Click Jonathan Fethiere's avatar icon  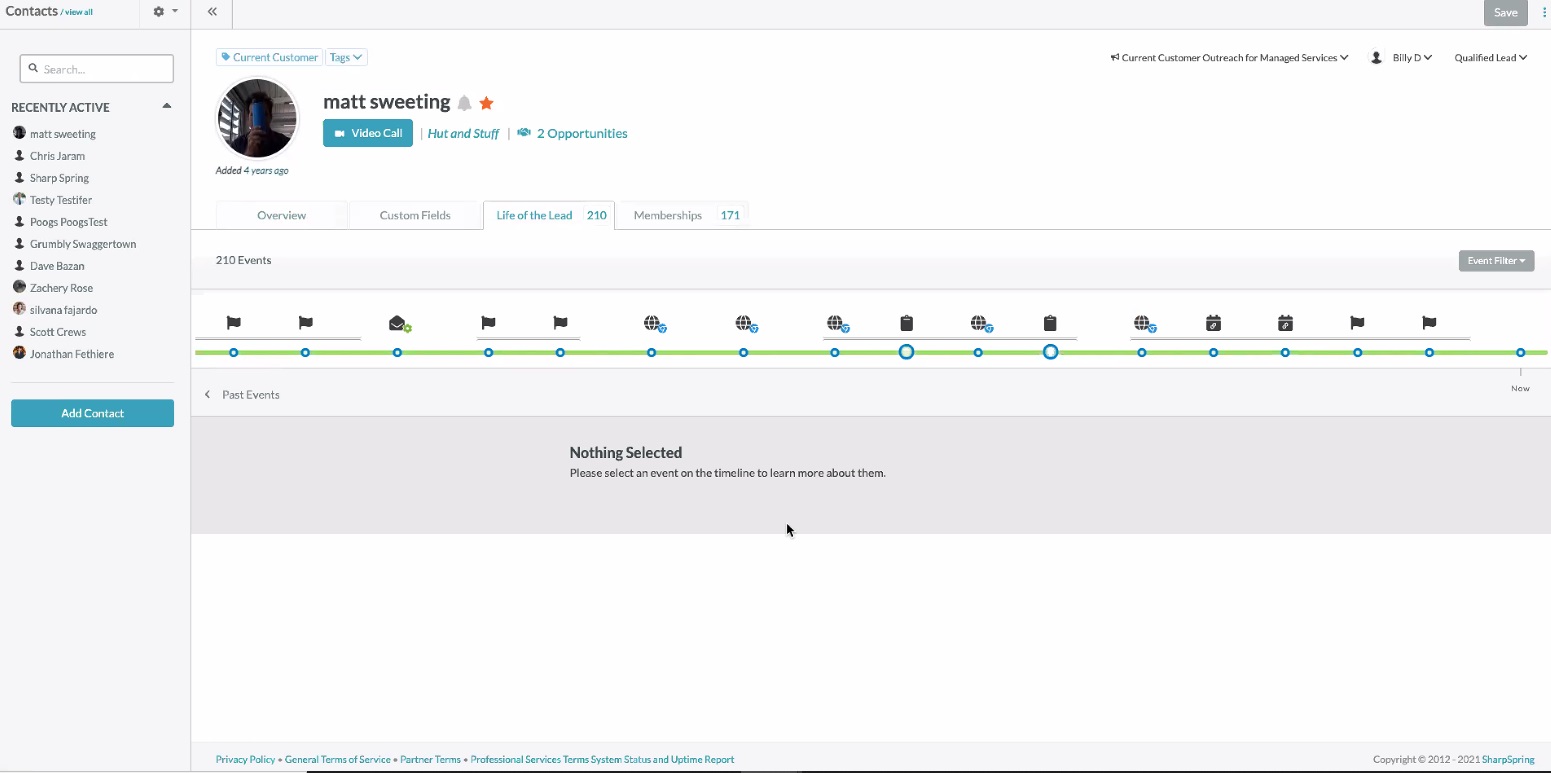(x=19, y=353)
